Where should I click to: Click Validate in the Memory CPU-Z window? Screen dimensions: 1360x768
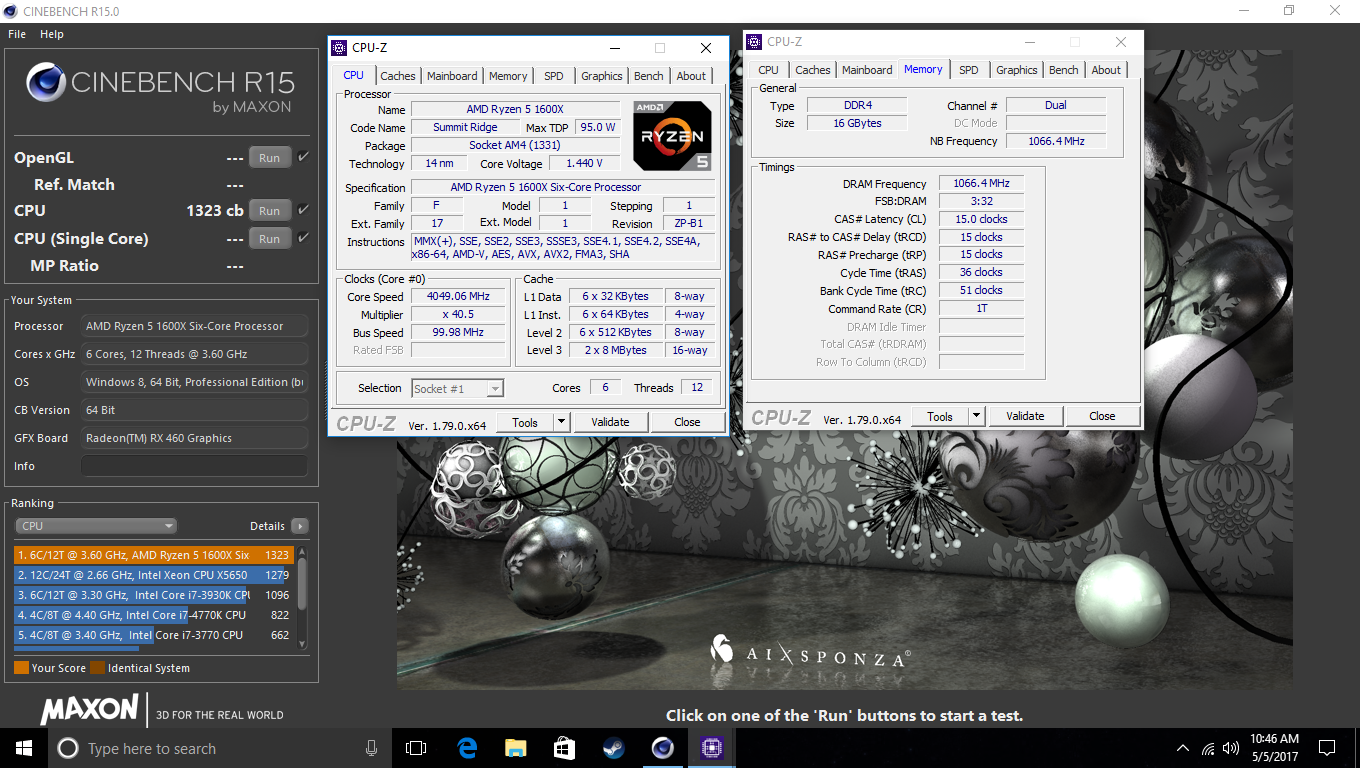1025,417
